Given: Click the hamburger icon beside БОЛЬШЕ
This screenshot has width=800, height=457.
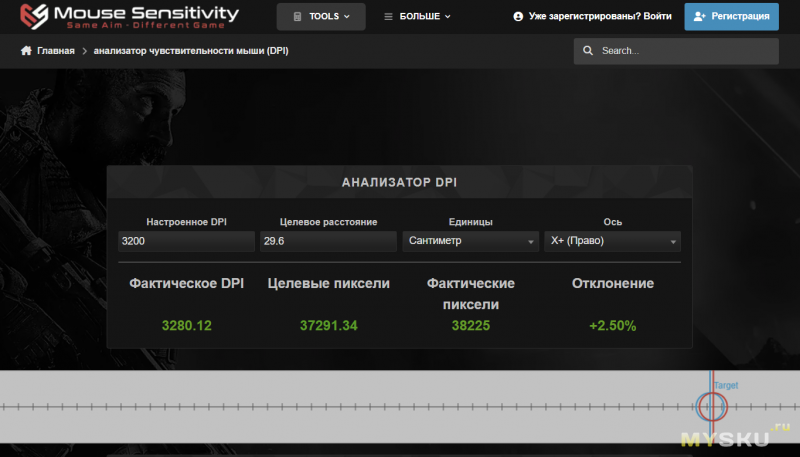Looking at the screenshot, I should pyautogui.click(x=389, y=17).
